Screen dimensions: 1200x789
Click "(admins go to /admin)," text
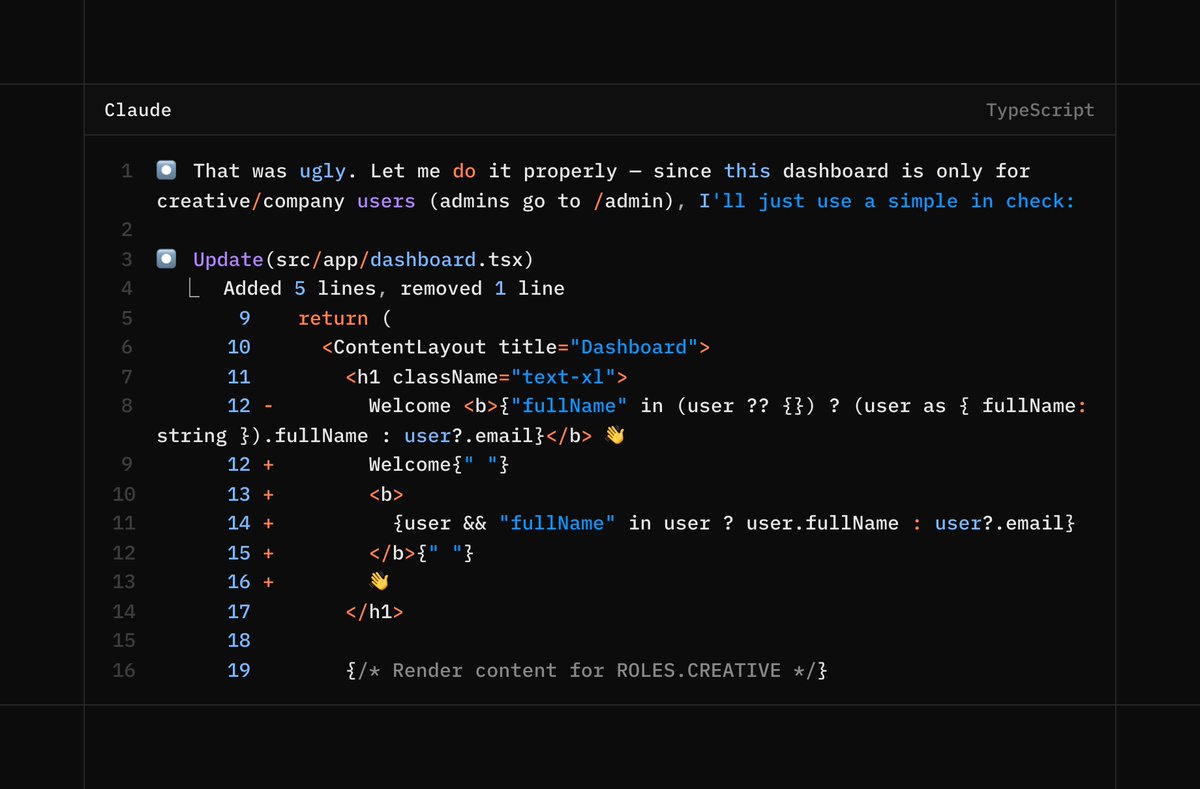(x=557, y=201)
